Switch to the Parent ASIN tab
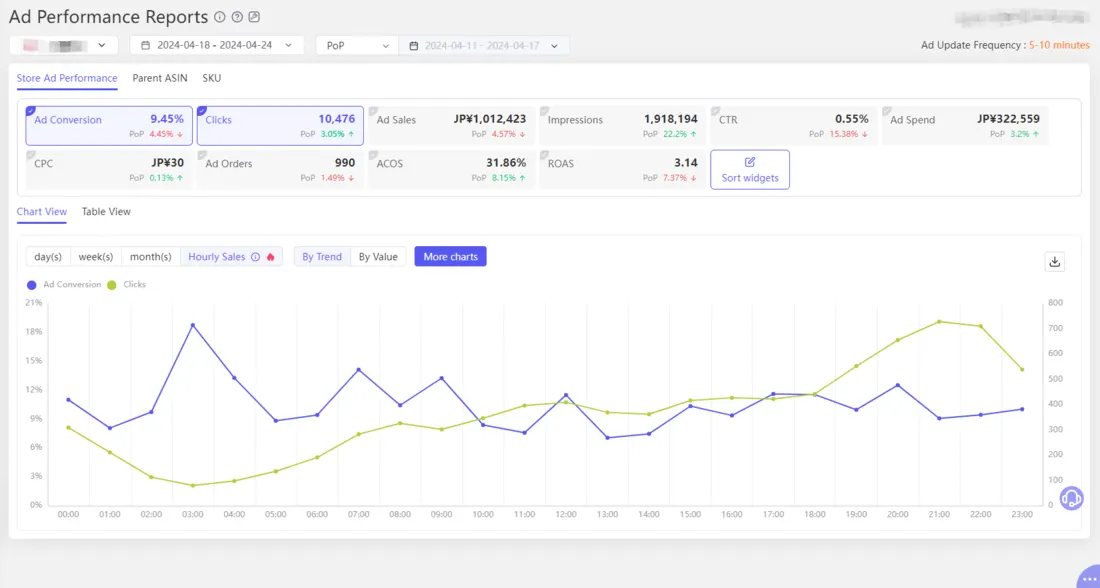This screenshot has height=588, width=1100. [x=160, y=77]
